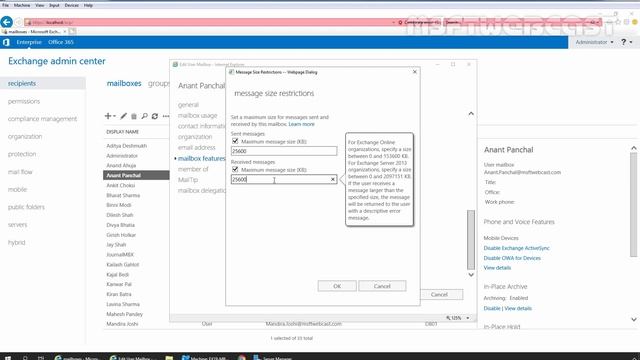This screenshot has height=360, width=640.
Task: Select mailbox features in Edit User Mailbox
Action: pos(202,158)
